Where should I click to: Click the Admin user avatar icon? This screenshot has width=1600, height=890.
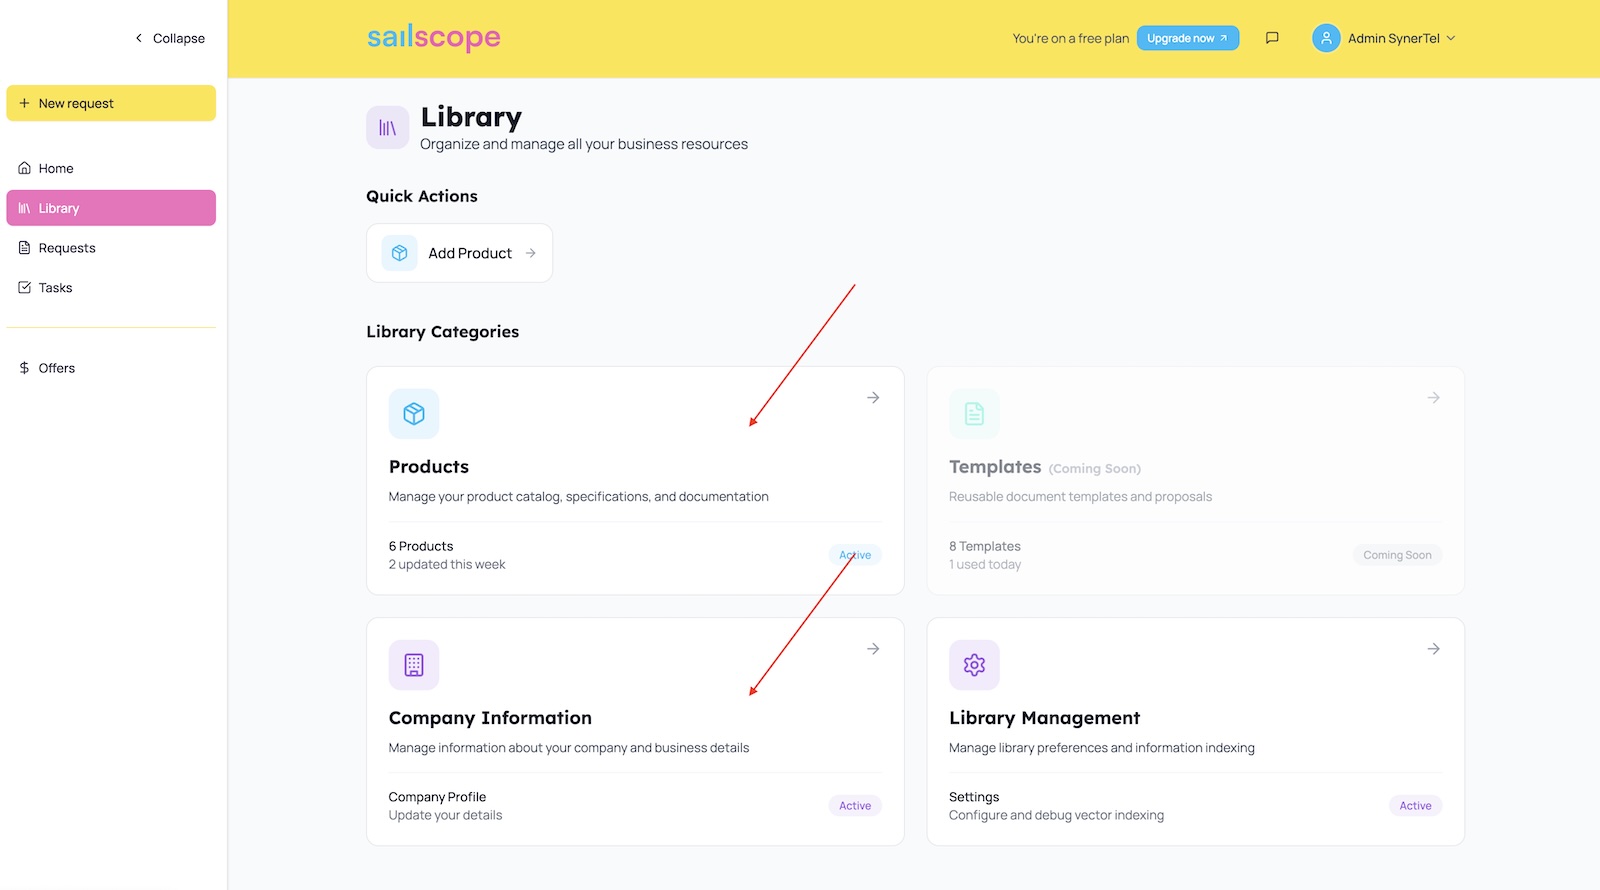1326,38
